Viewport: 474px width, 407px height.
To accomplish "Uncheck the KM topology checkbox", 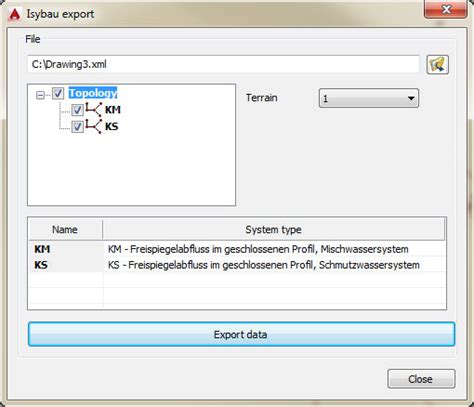I will pos(77,110).
